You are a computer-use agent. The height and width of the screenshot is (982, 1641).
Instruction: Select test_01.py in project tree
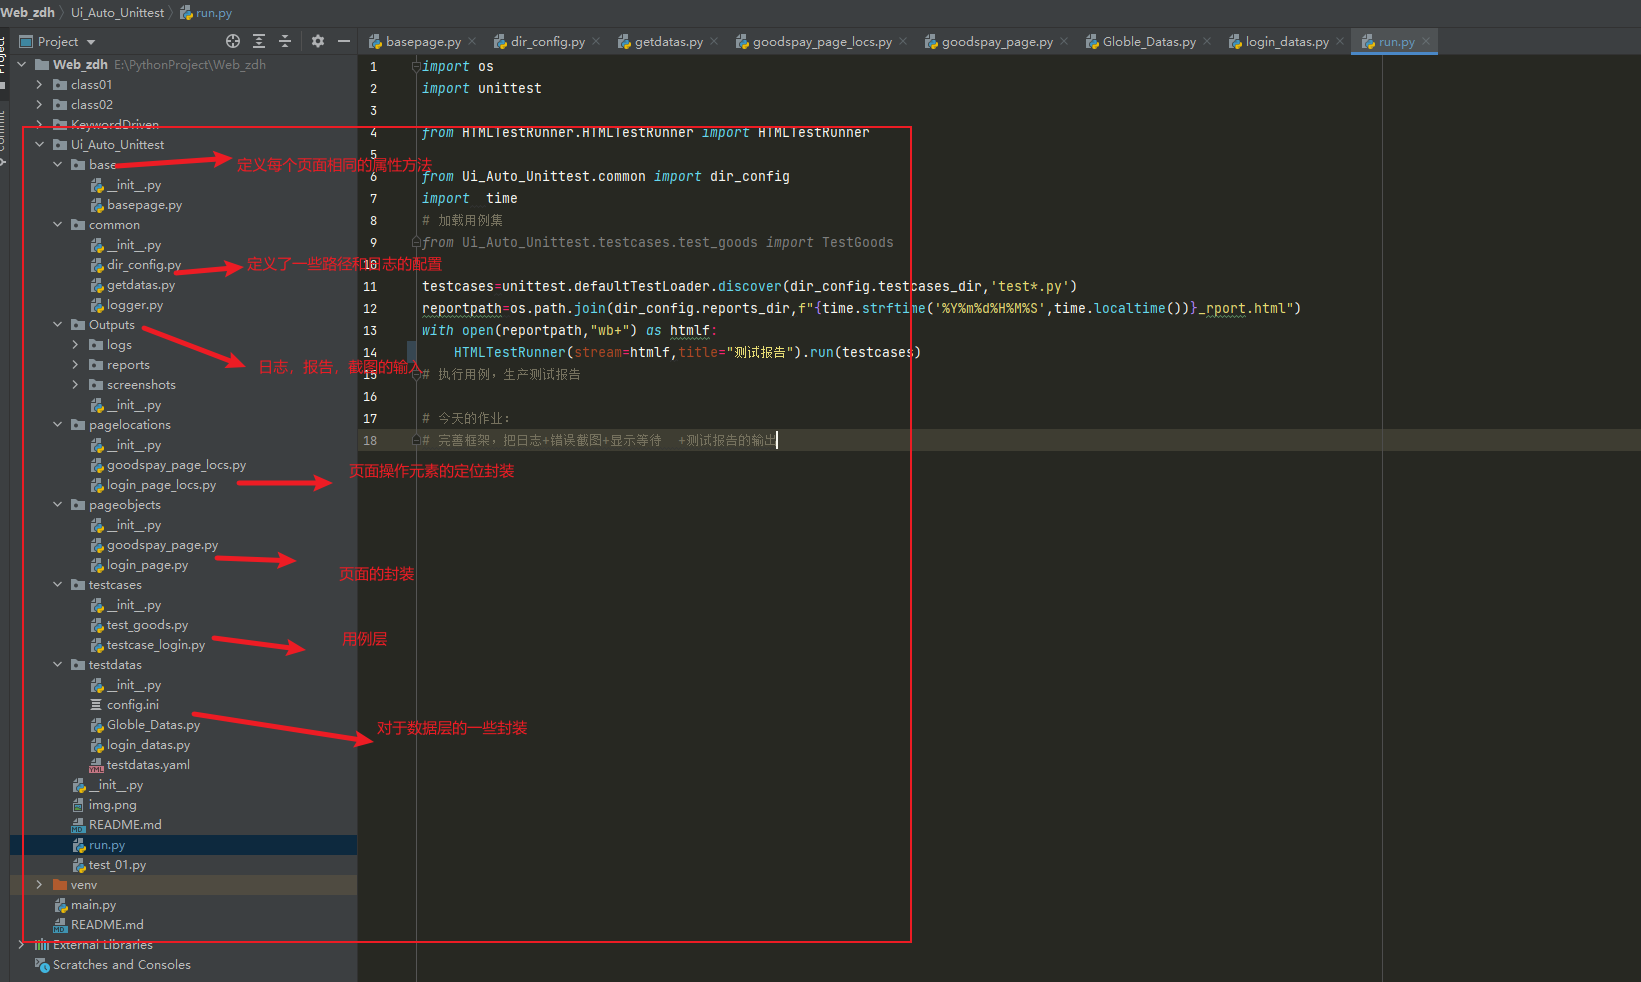pyautogui.click(x=117, y=865)
